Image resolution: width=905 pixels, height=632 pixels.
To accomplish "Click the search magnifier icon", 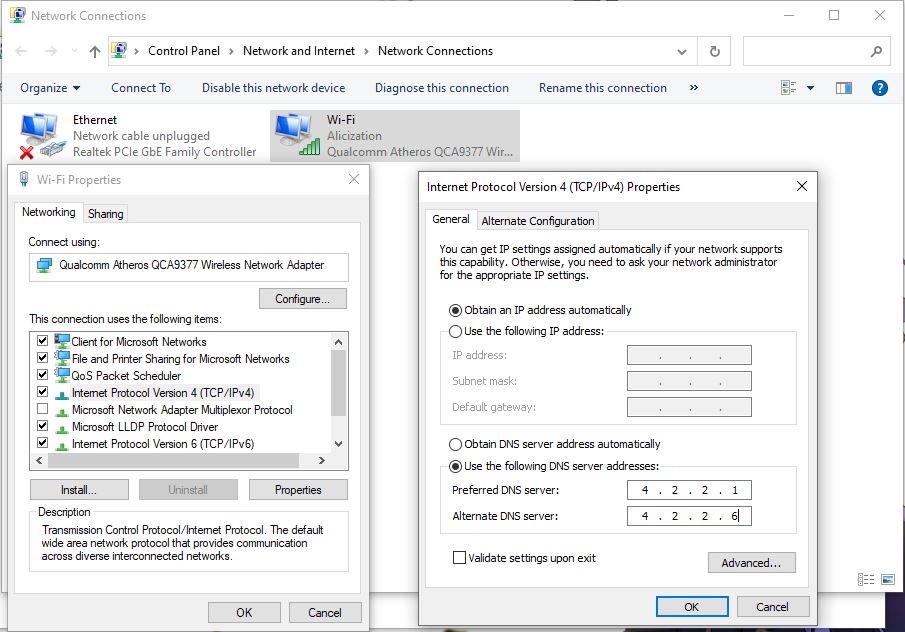I will pyautogui.click(x=876, y=51).
